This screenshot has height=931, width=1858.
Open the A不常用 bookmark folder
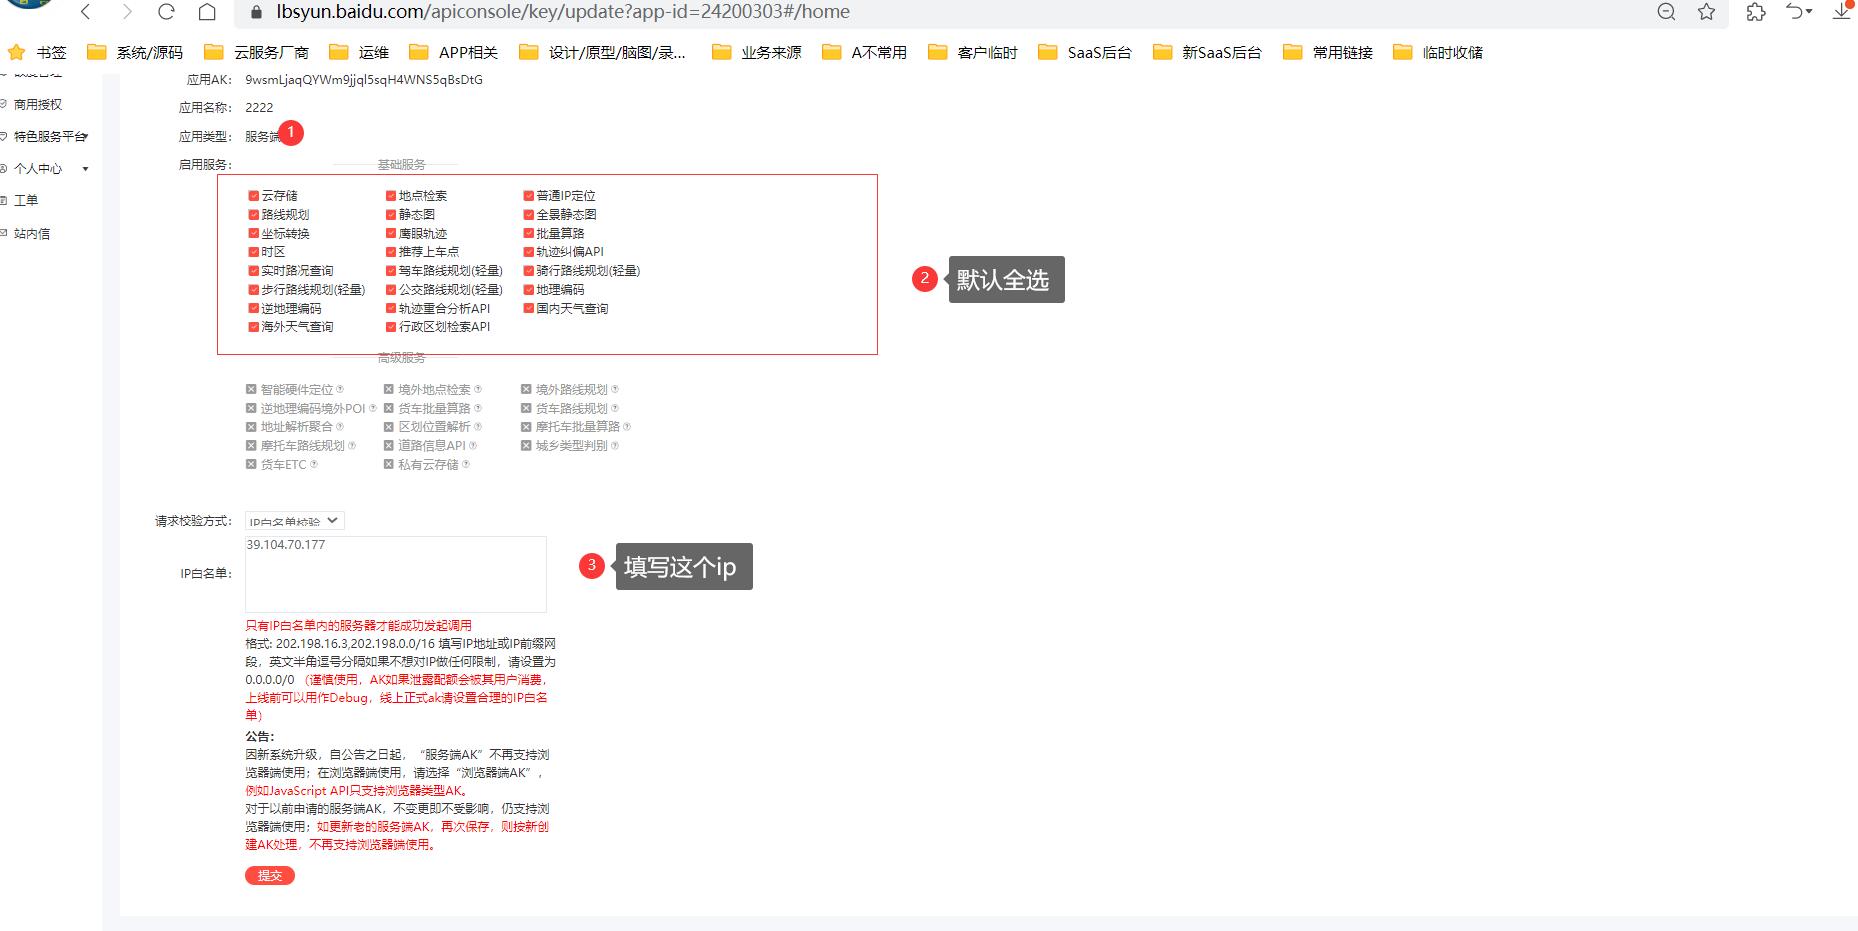click(x=865, y=52)
